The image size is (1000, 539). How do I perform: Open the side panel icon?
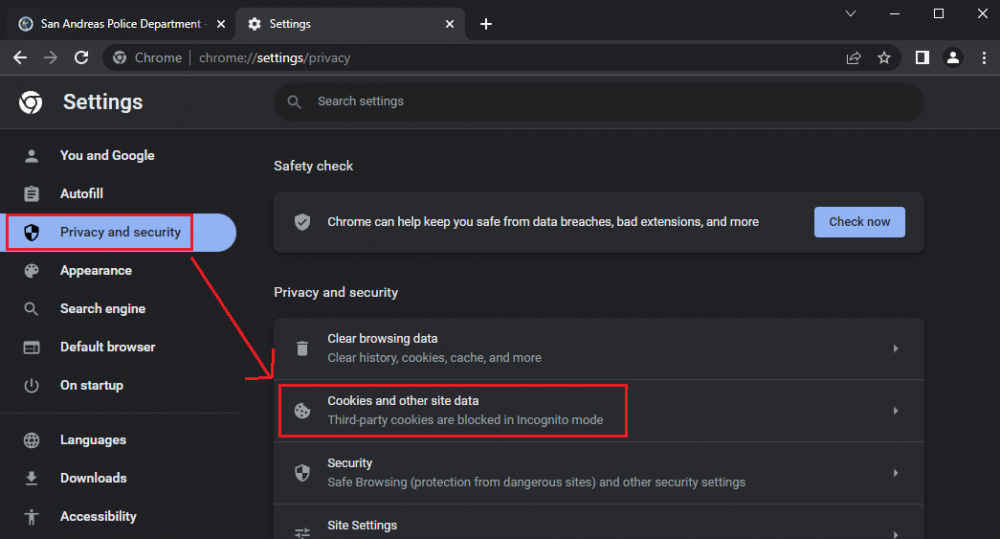[x=922, y=58]
